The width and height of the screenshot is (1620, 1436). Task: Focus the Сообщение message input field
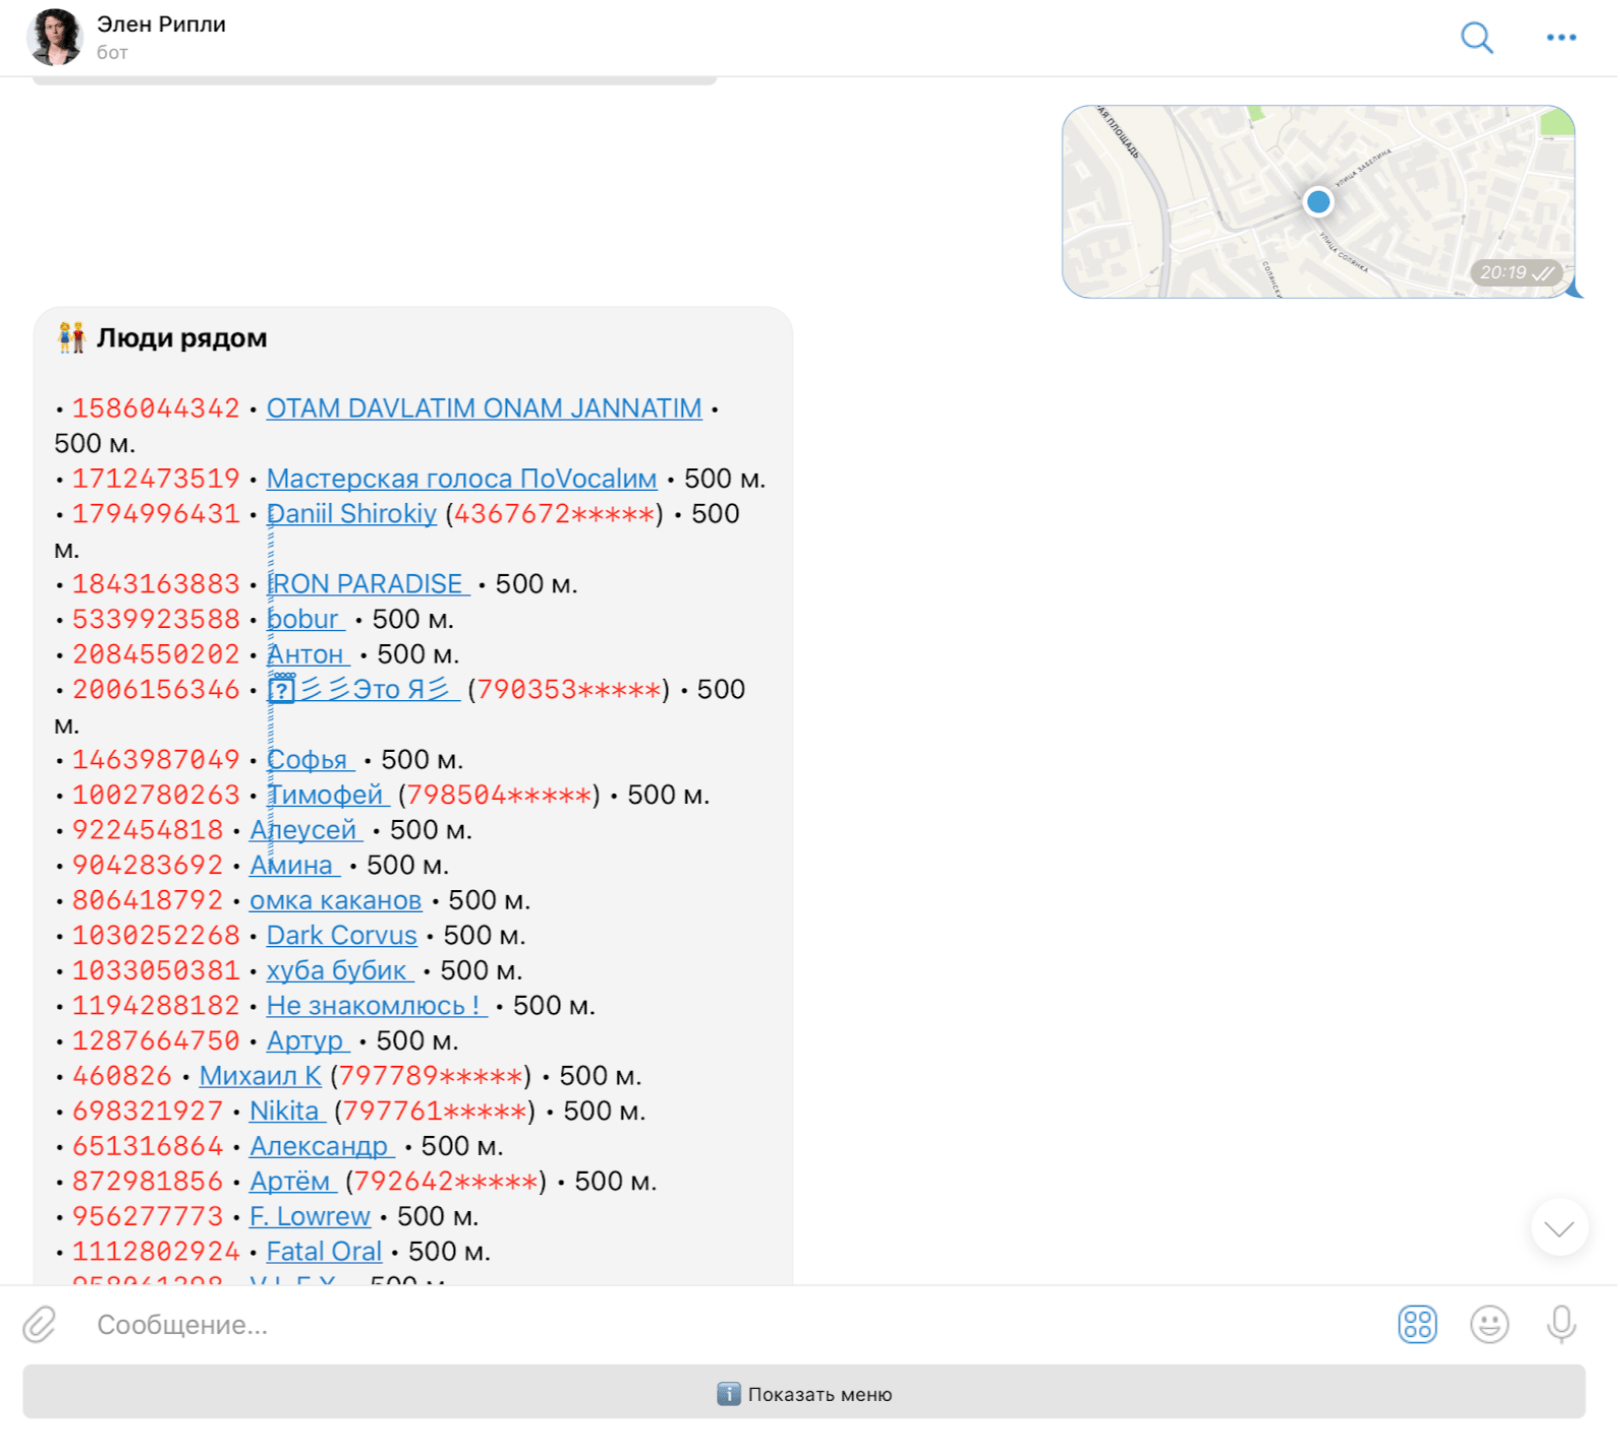700,1324
